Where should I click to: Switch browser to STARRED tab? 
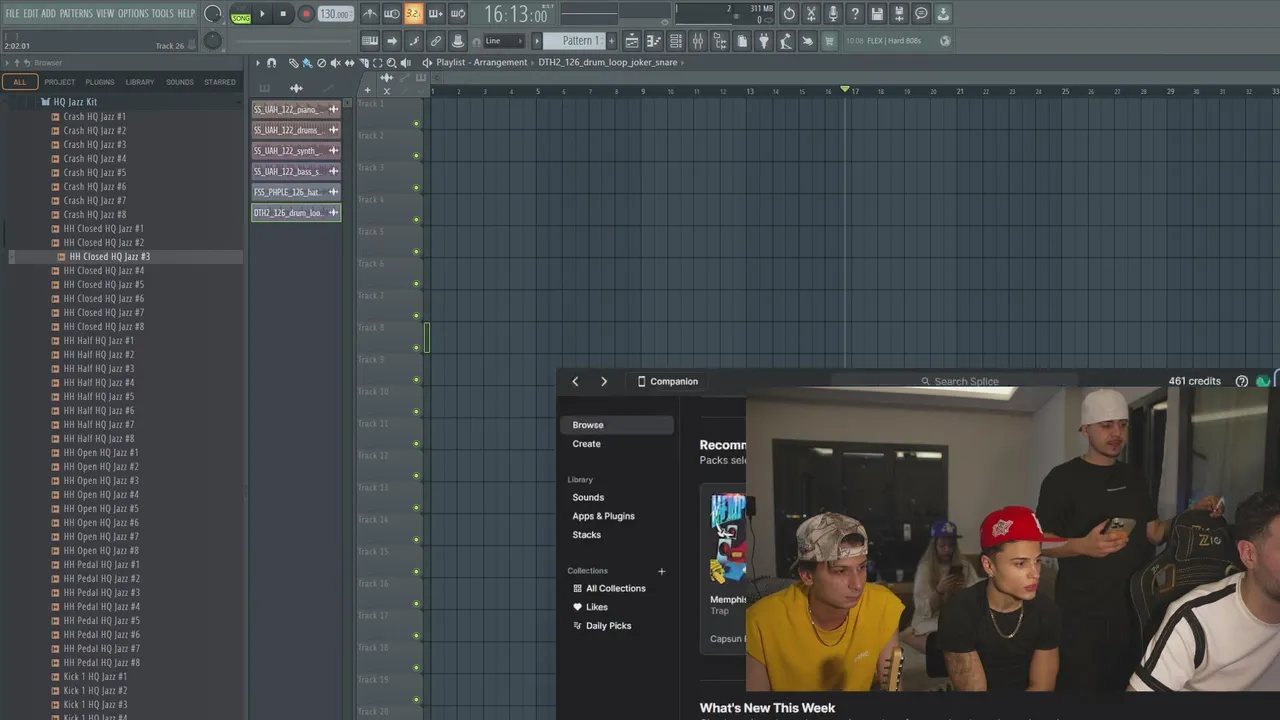(220, 82)
